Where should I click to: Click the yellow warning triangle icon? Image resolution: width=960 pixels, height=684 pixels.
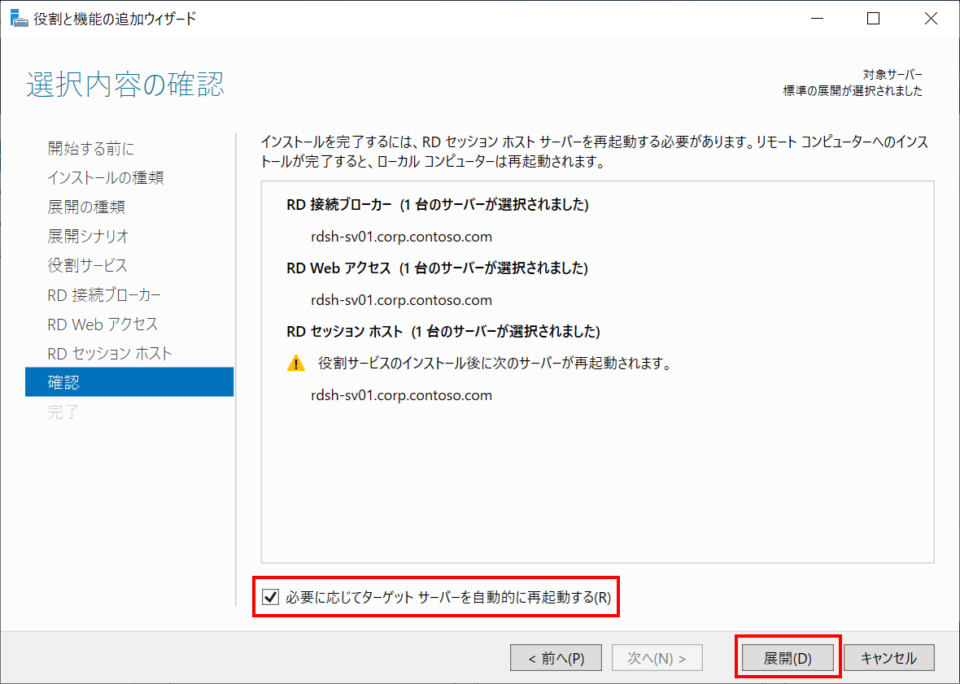click(x=296, y=363)
